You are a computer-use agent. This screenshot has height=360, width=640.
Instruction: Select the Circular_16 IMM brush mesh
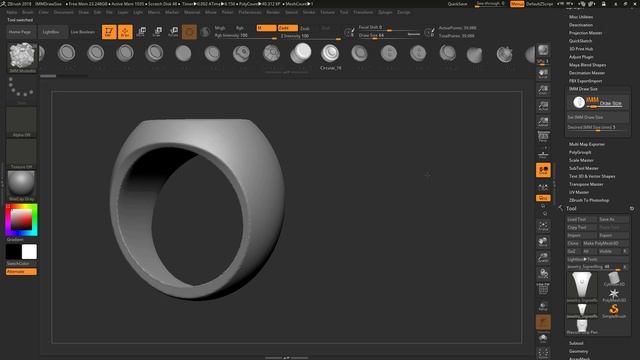330,53
